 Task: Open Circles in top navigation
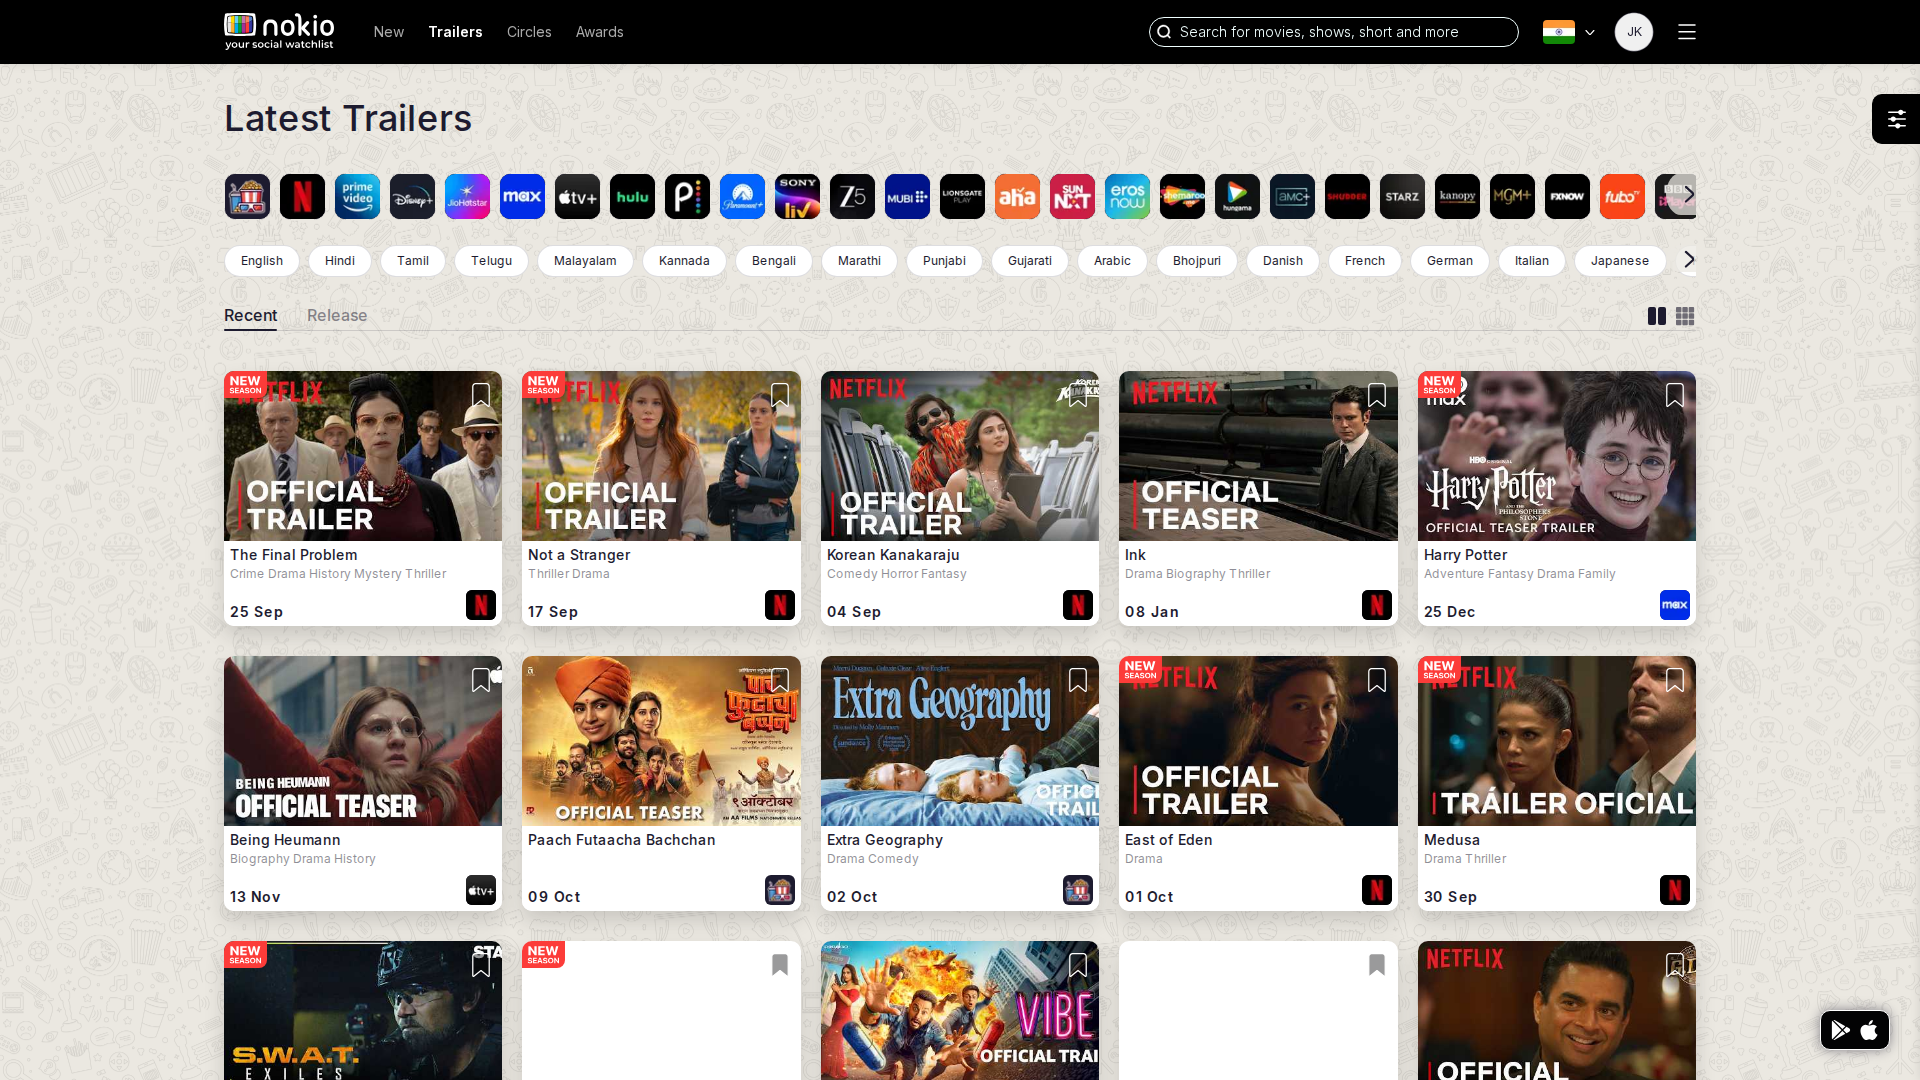tap(529, 32)
